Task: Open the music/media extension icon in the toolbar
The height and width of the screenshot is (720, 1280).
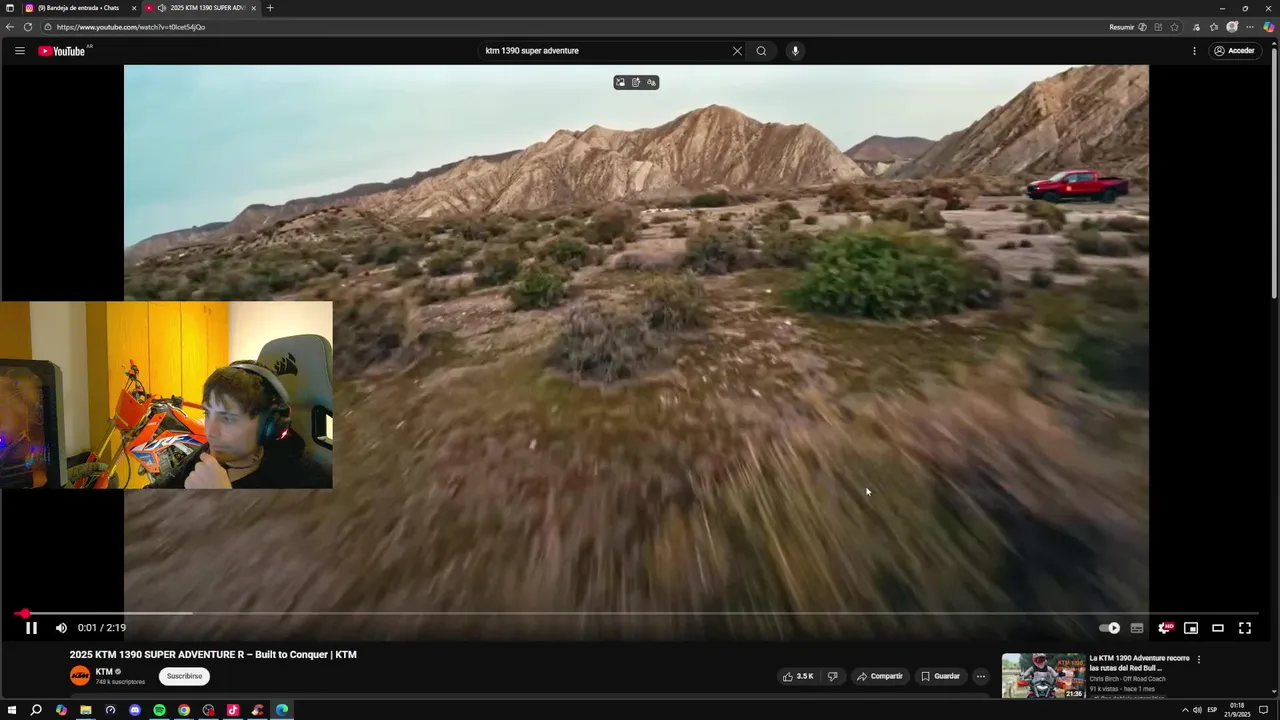Action: 1196,27
